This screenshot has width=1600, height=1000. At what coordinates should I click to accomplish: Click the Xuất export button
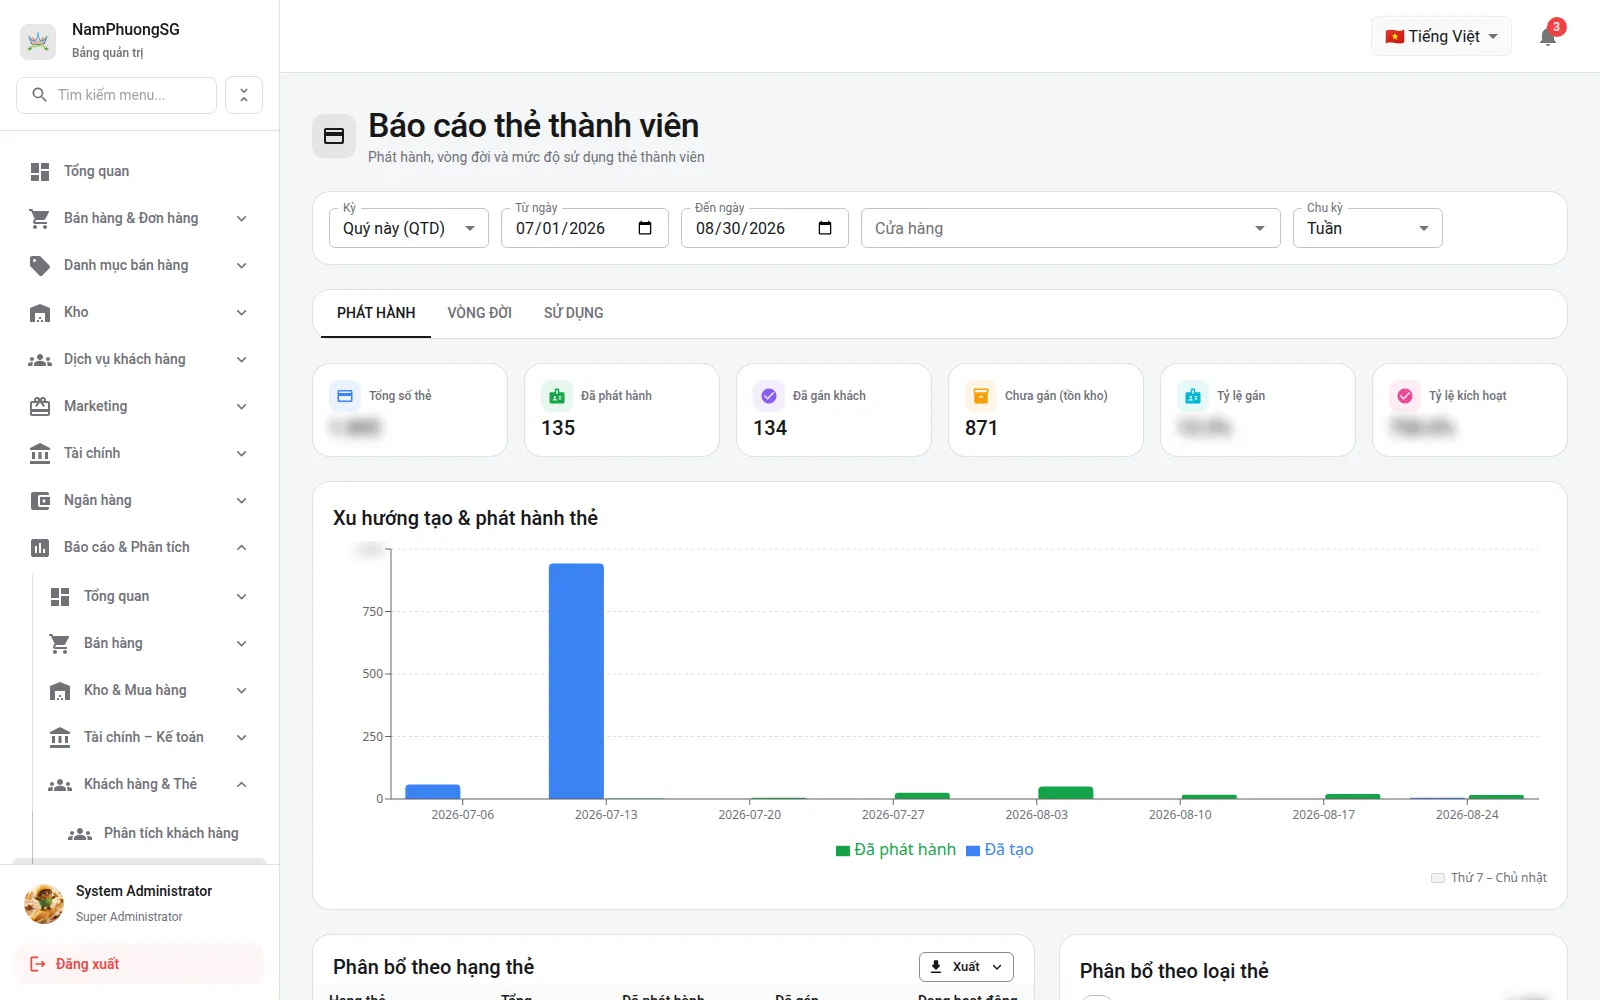[966, 967]
